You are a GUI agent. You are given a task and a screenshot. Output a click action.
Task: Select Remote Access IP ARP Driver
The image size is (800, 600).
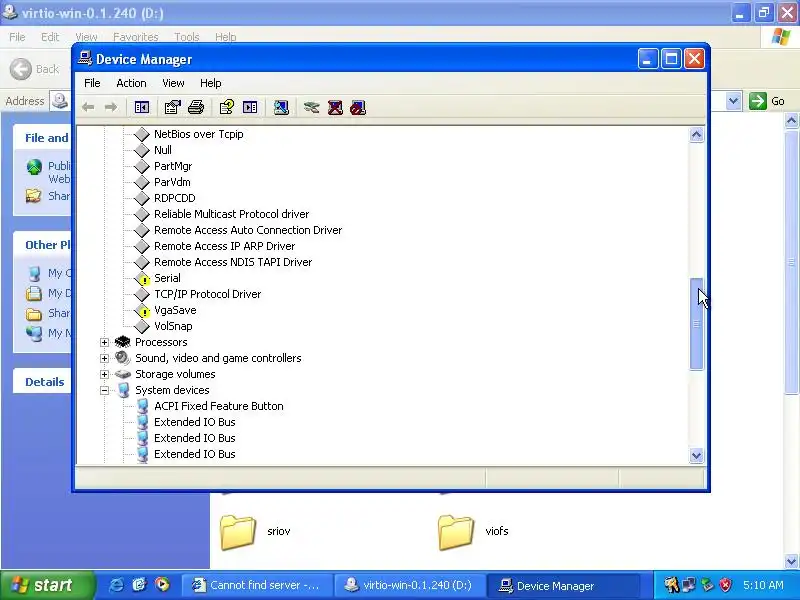click(x=224, y=246)
